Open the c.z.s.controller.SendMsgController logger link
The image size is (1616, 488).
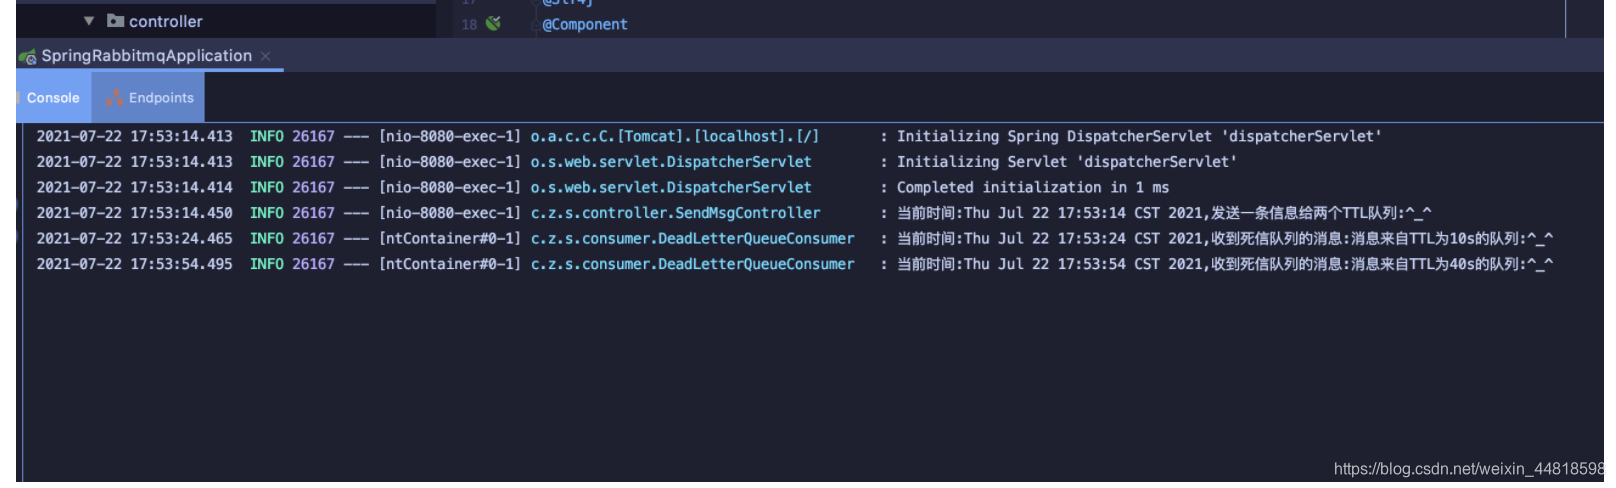[675, 213]
